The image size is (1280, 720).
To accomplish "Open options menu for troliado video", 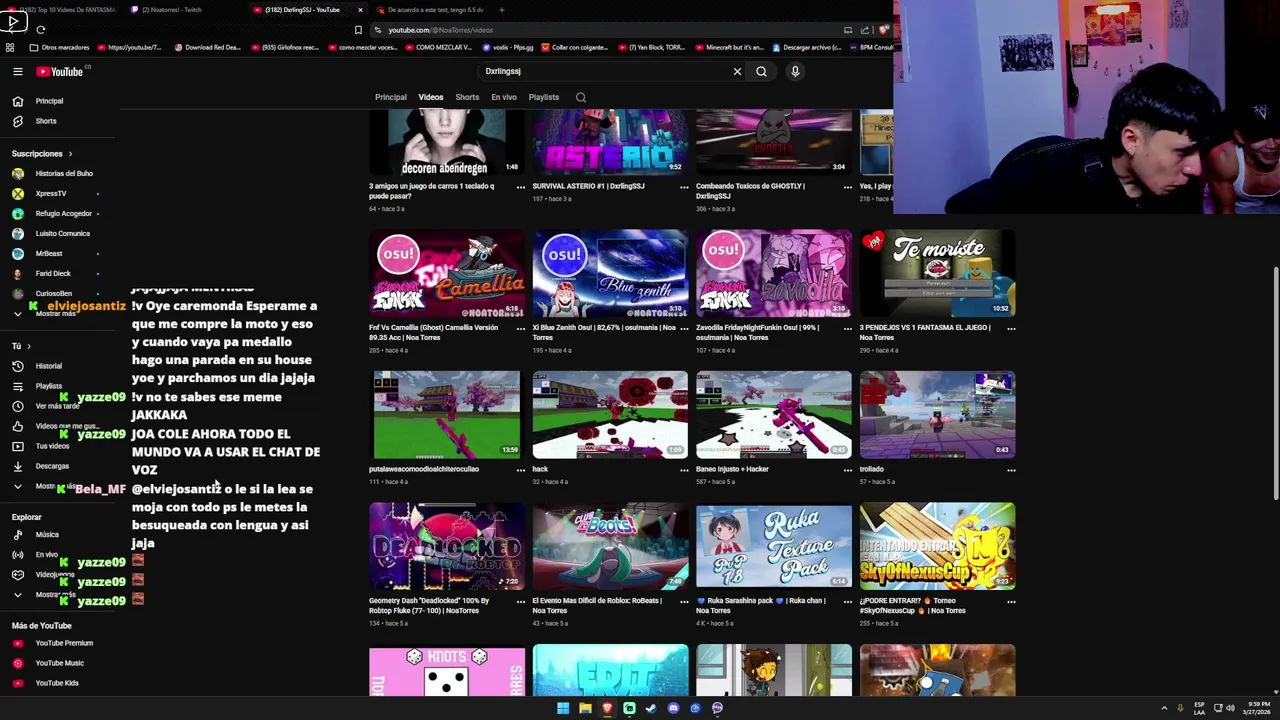I will (x=1011, y=470).
